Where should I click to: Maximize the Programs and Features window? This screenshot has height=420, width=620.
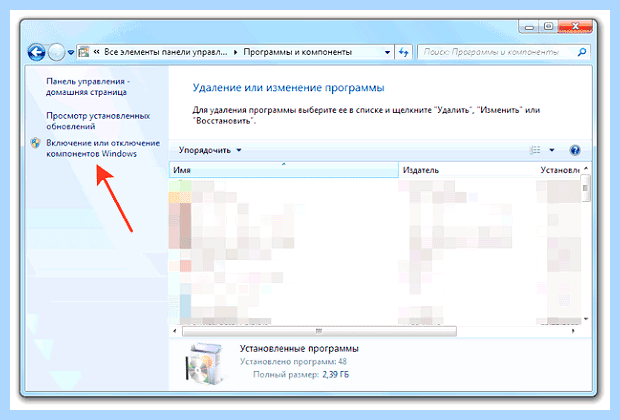click(x=548, y=26)
